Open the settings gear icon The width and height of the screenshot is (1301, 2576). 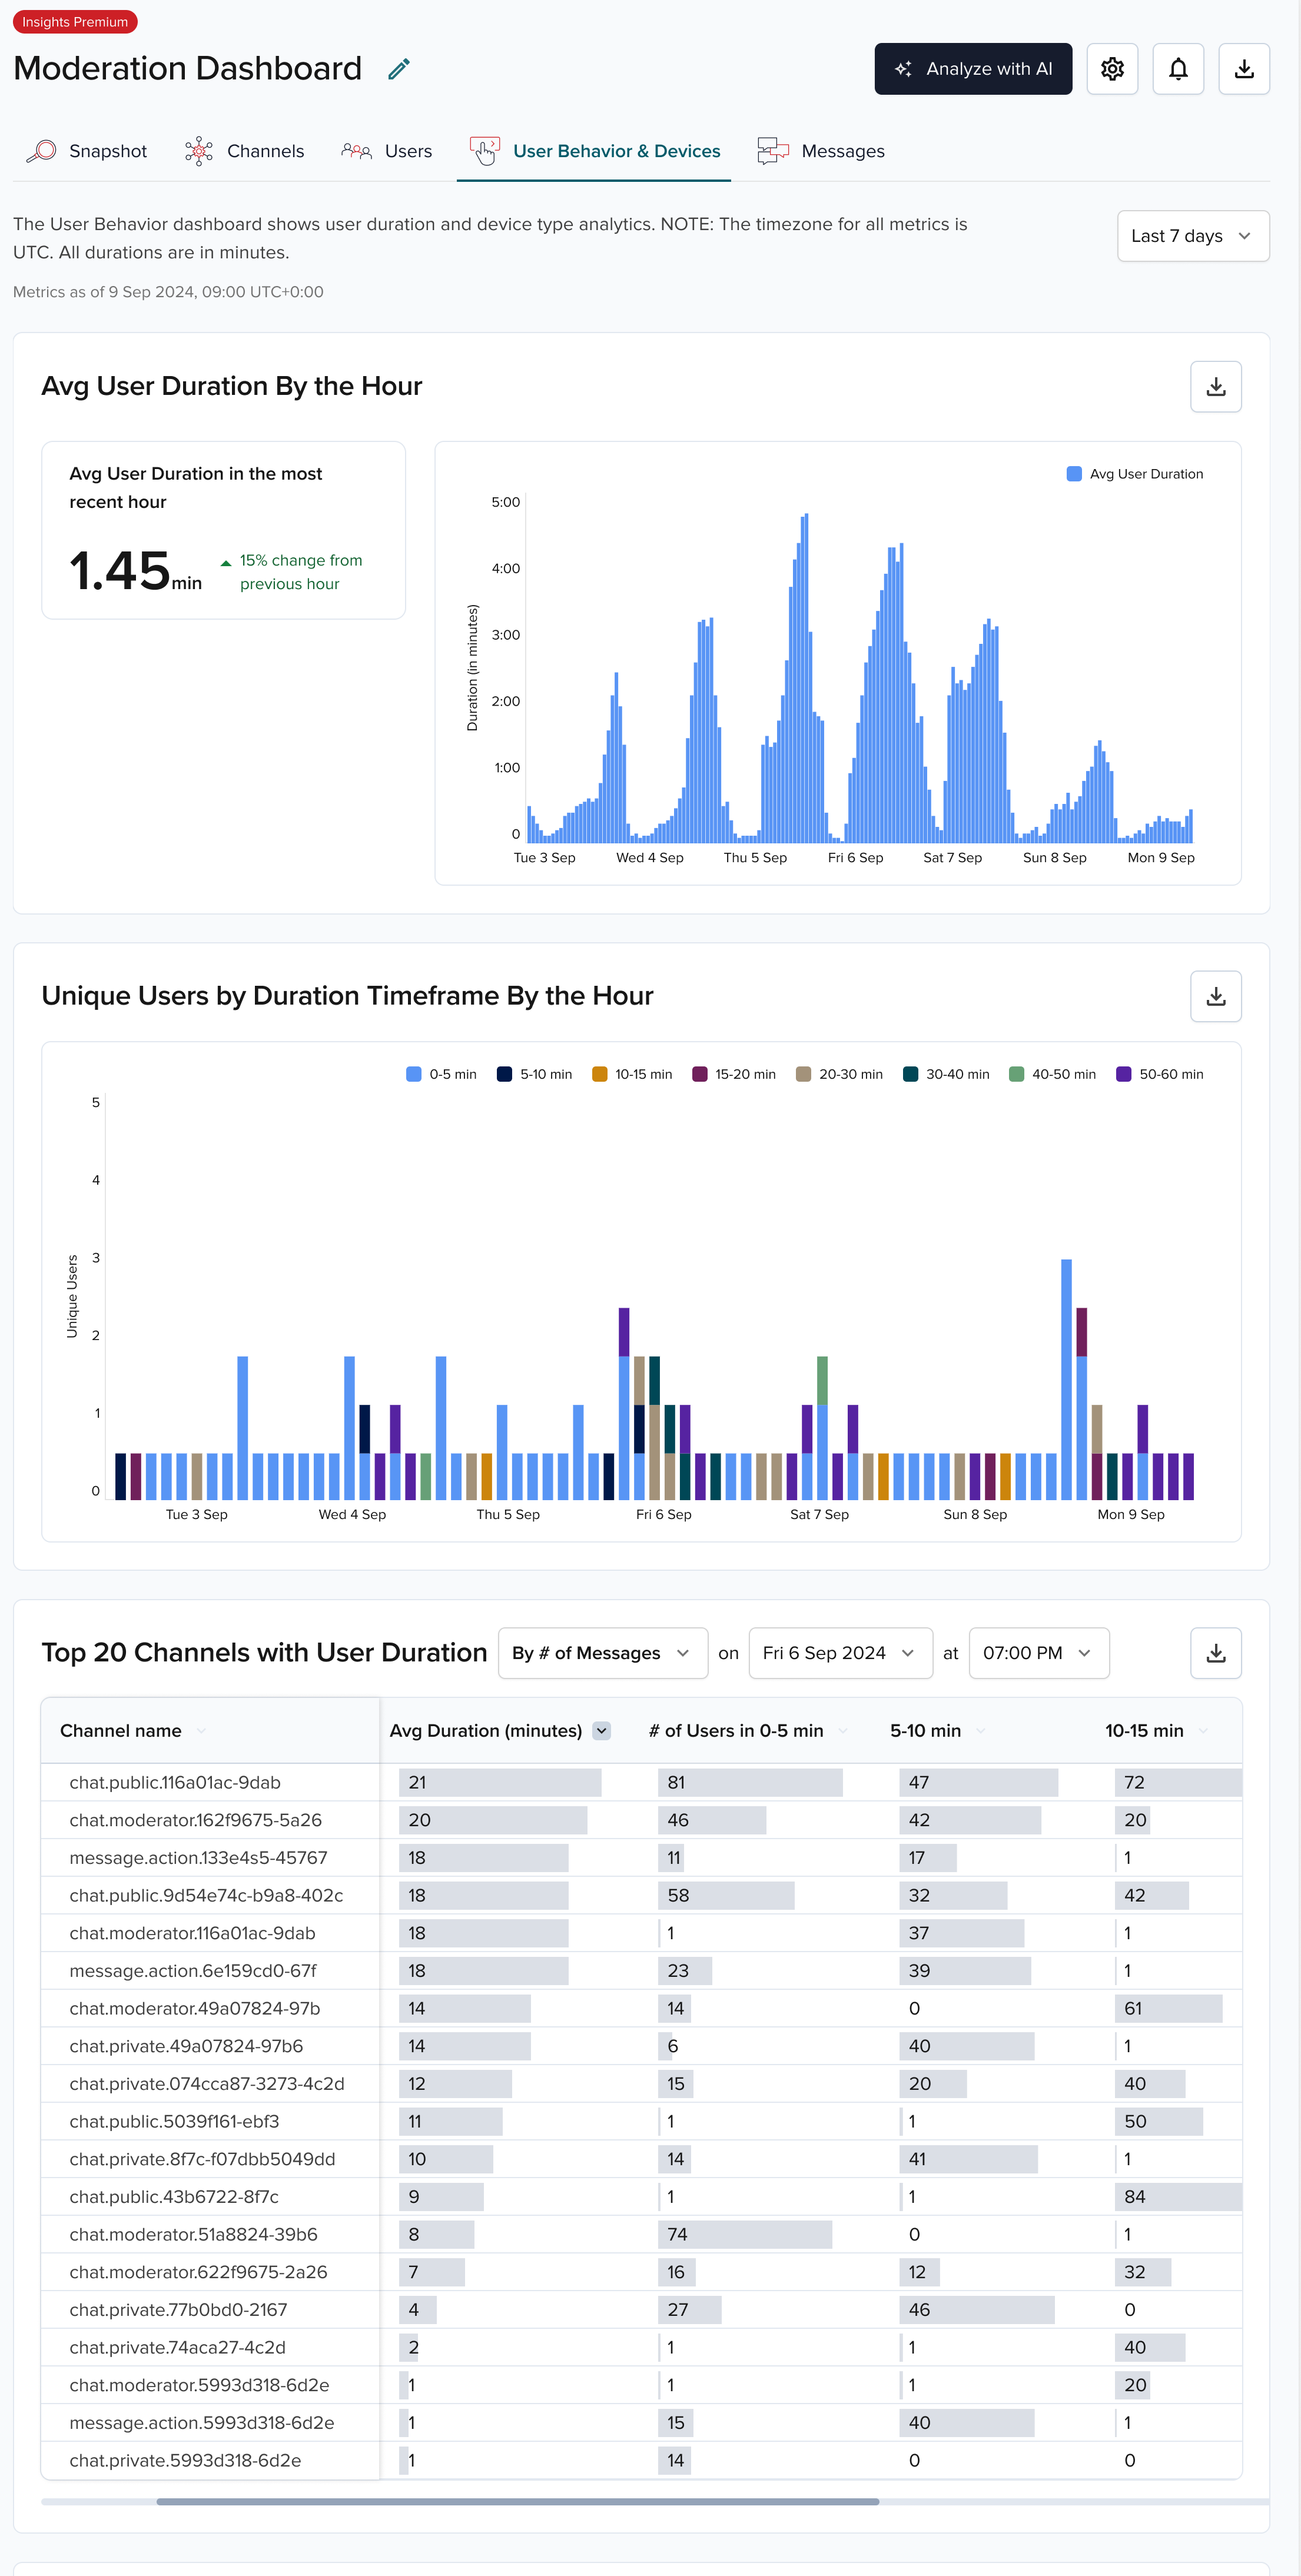tap(1112, 68)
